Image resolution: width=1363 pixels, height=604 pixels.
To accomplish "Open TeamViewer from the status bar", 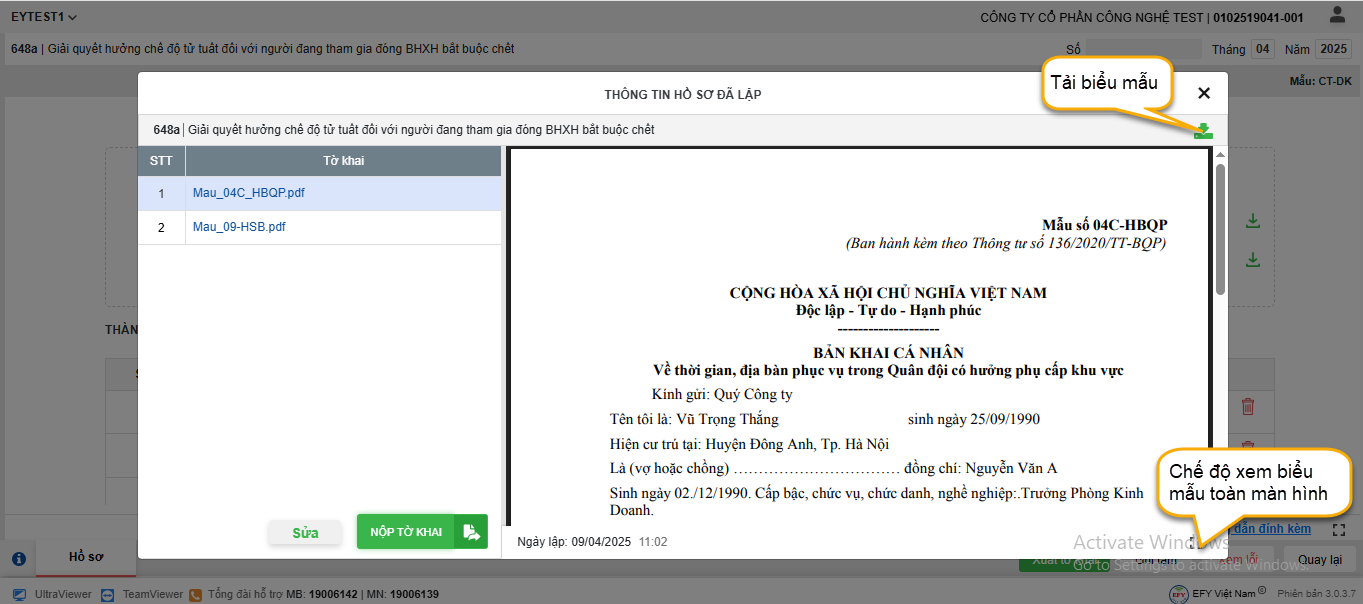I will click(143, 594).
